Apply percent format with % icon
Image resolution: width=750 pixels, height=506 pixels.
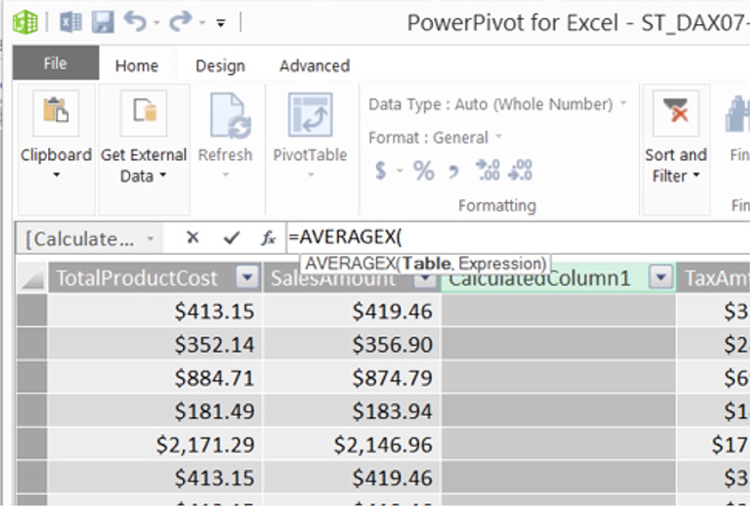pos(424,171)
